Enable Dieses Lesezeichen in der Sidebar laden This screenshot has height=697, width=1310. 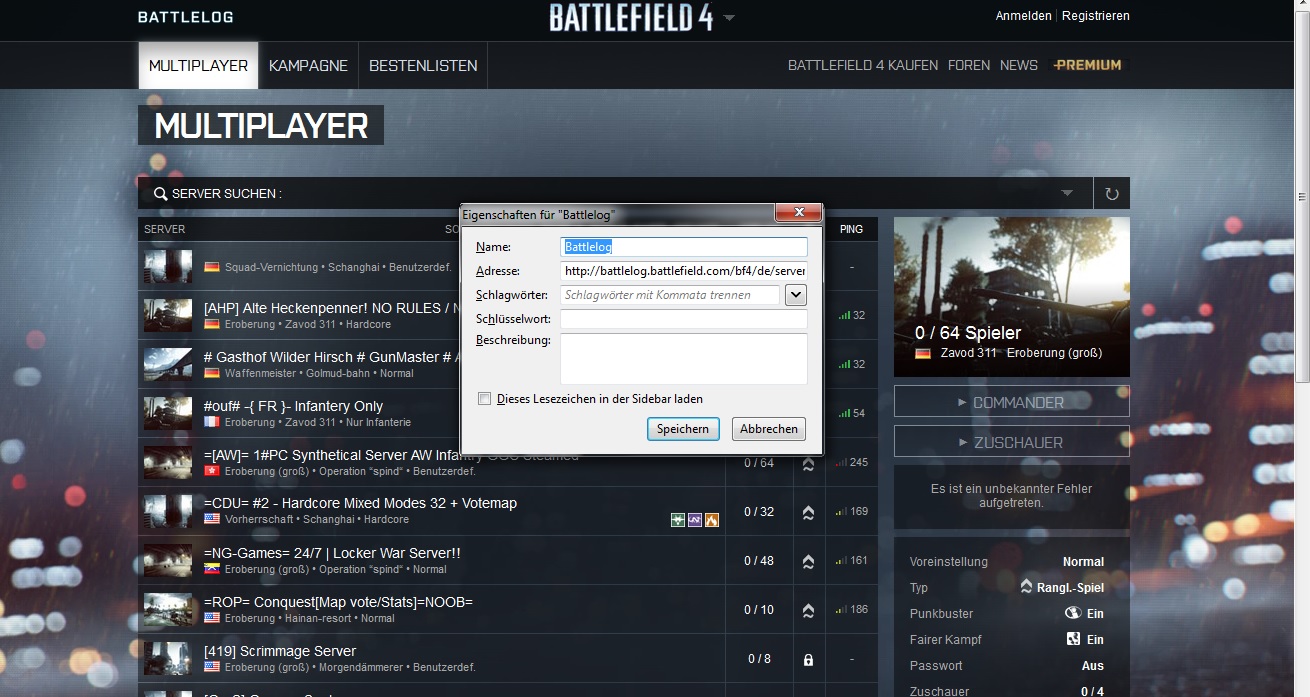coord(485,399)
